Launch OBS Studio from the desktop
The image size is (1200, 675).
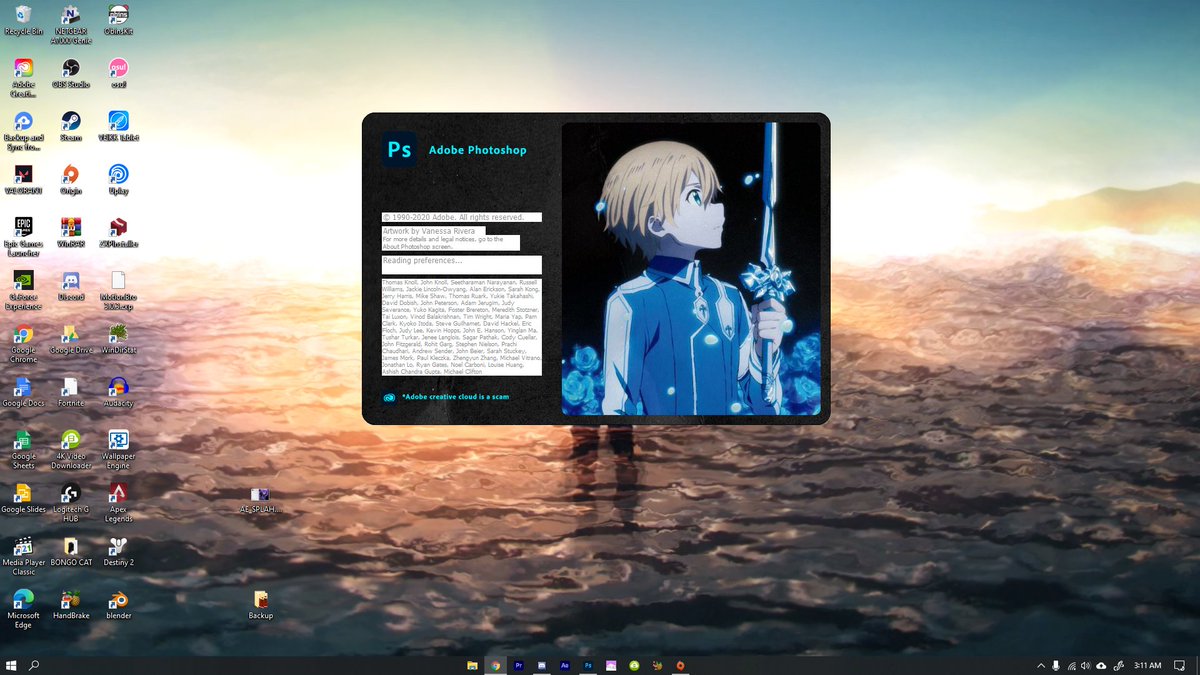coord(71,68)
